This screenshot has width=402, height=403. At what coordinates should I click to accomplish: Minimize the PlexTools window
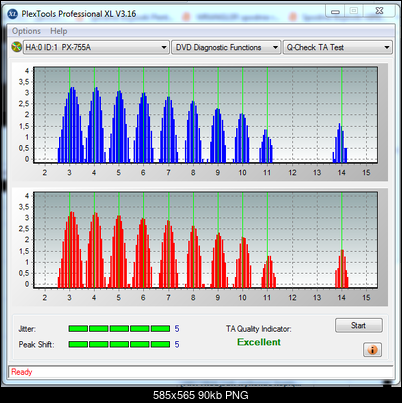[335, 12]
